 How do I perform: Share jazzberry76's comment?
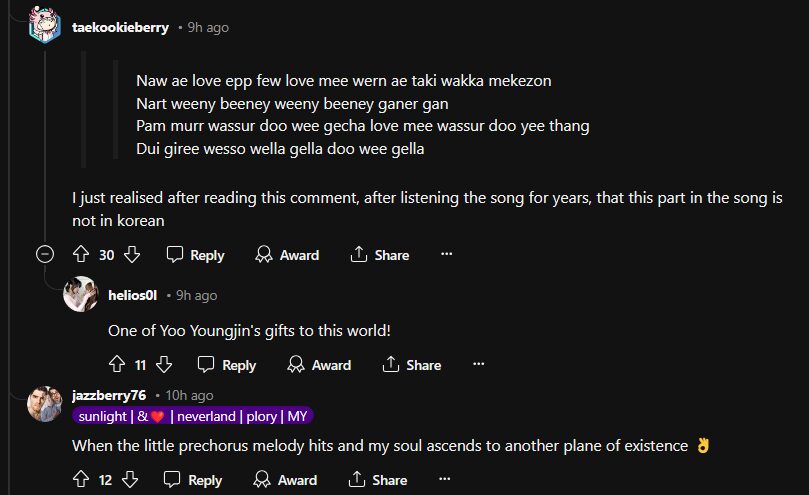click(x=379, y=480)
